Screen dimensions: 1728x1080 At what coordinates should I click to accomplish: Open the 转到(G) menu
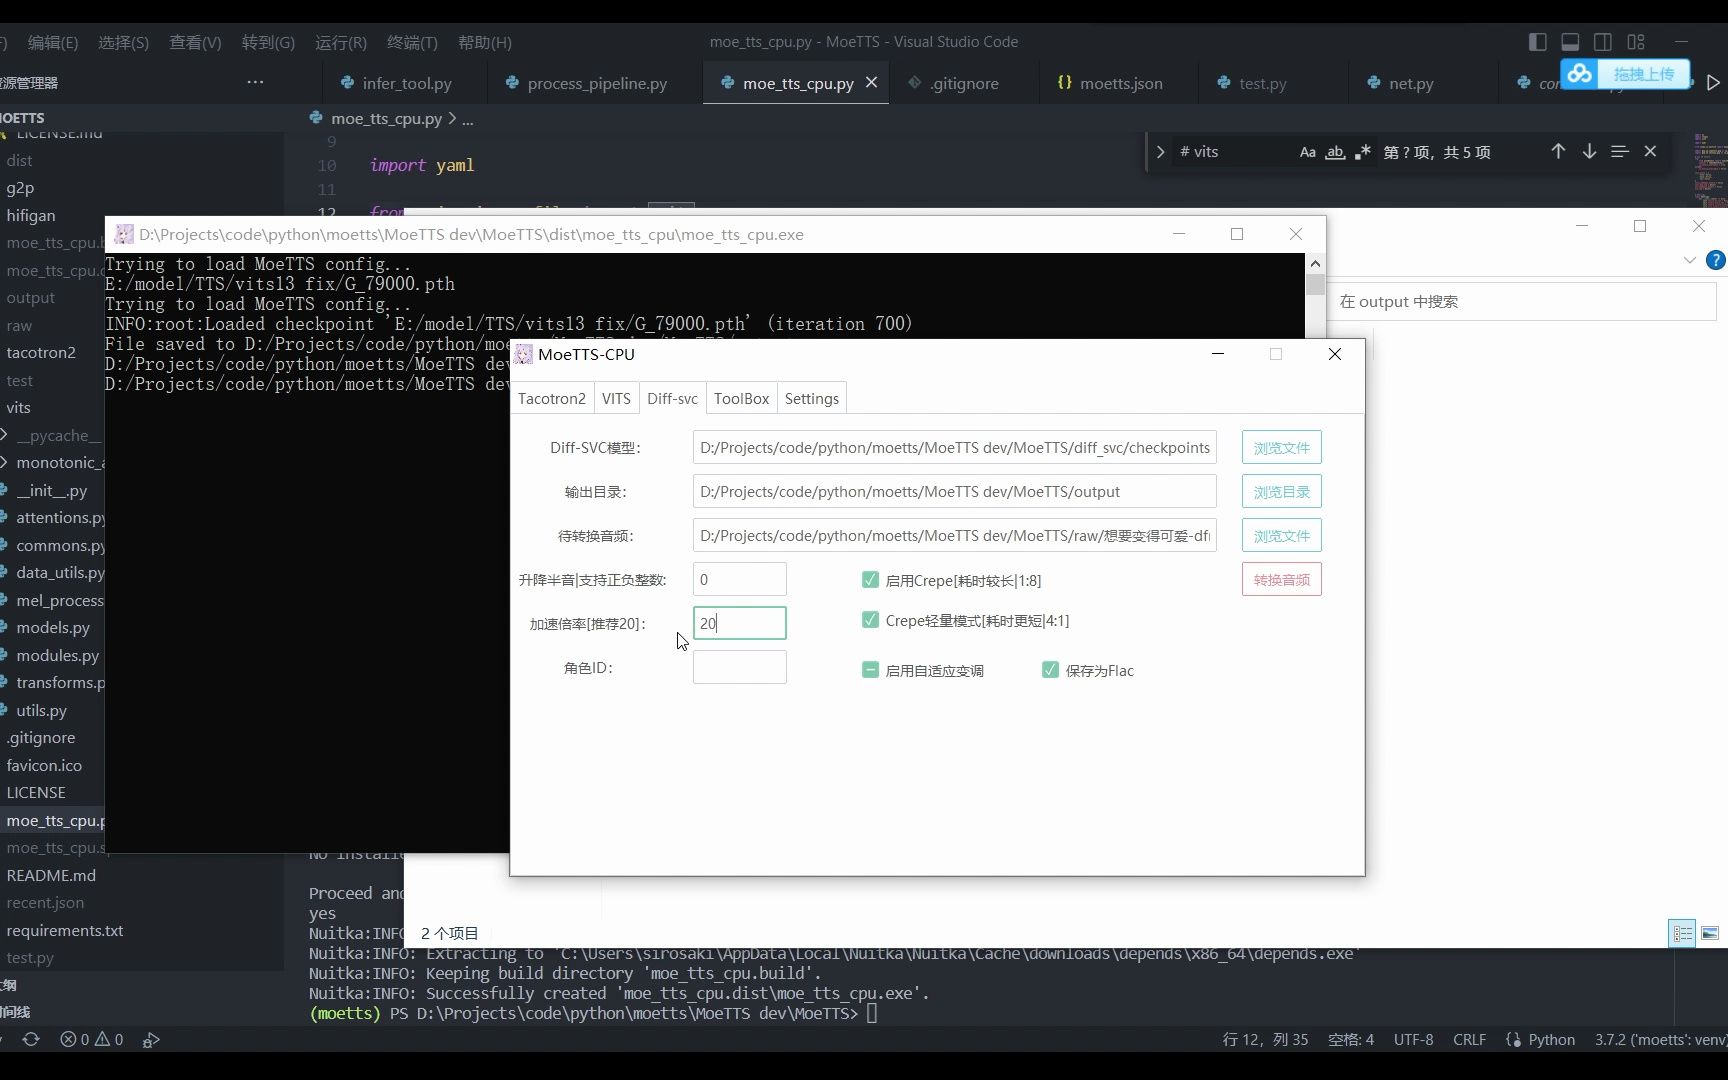tap(268, 42)
